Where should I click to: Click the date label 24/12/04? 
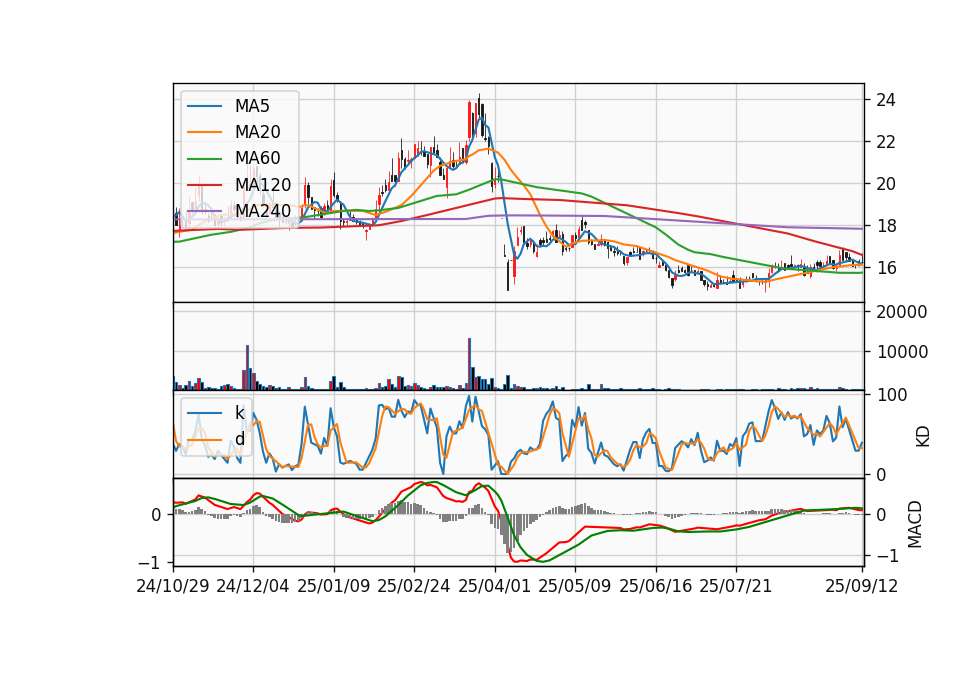pyautogui.click(x=253, y=586)
